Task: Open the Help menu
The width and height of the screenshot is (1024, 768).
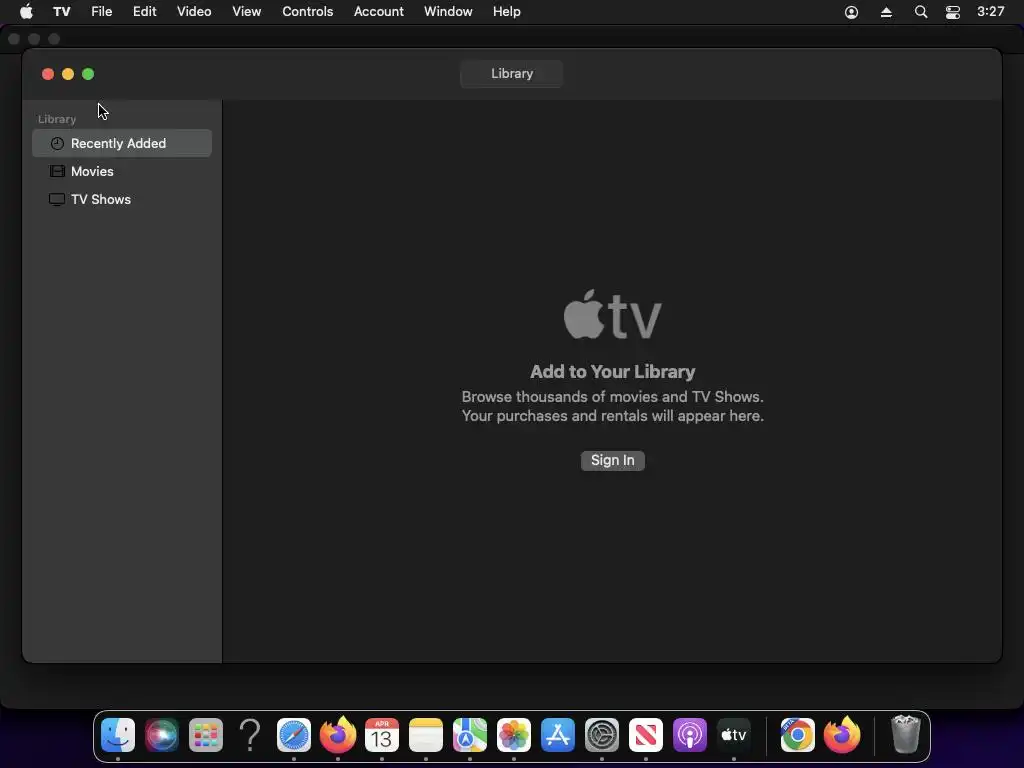Action: pos(507,12)
